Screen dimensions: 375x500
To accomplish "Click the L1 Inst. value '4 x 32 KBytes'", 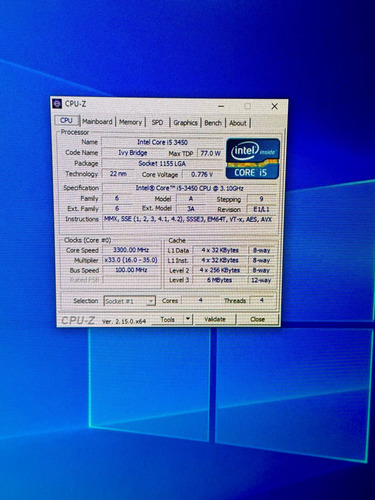I will [x=220, y=260].
